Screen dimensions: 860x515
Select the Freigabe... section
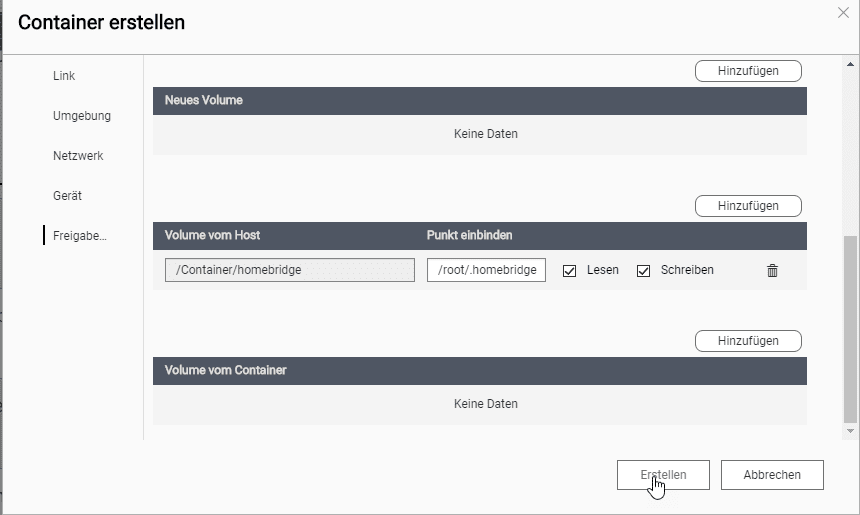click(x=80, y=236)
